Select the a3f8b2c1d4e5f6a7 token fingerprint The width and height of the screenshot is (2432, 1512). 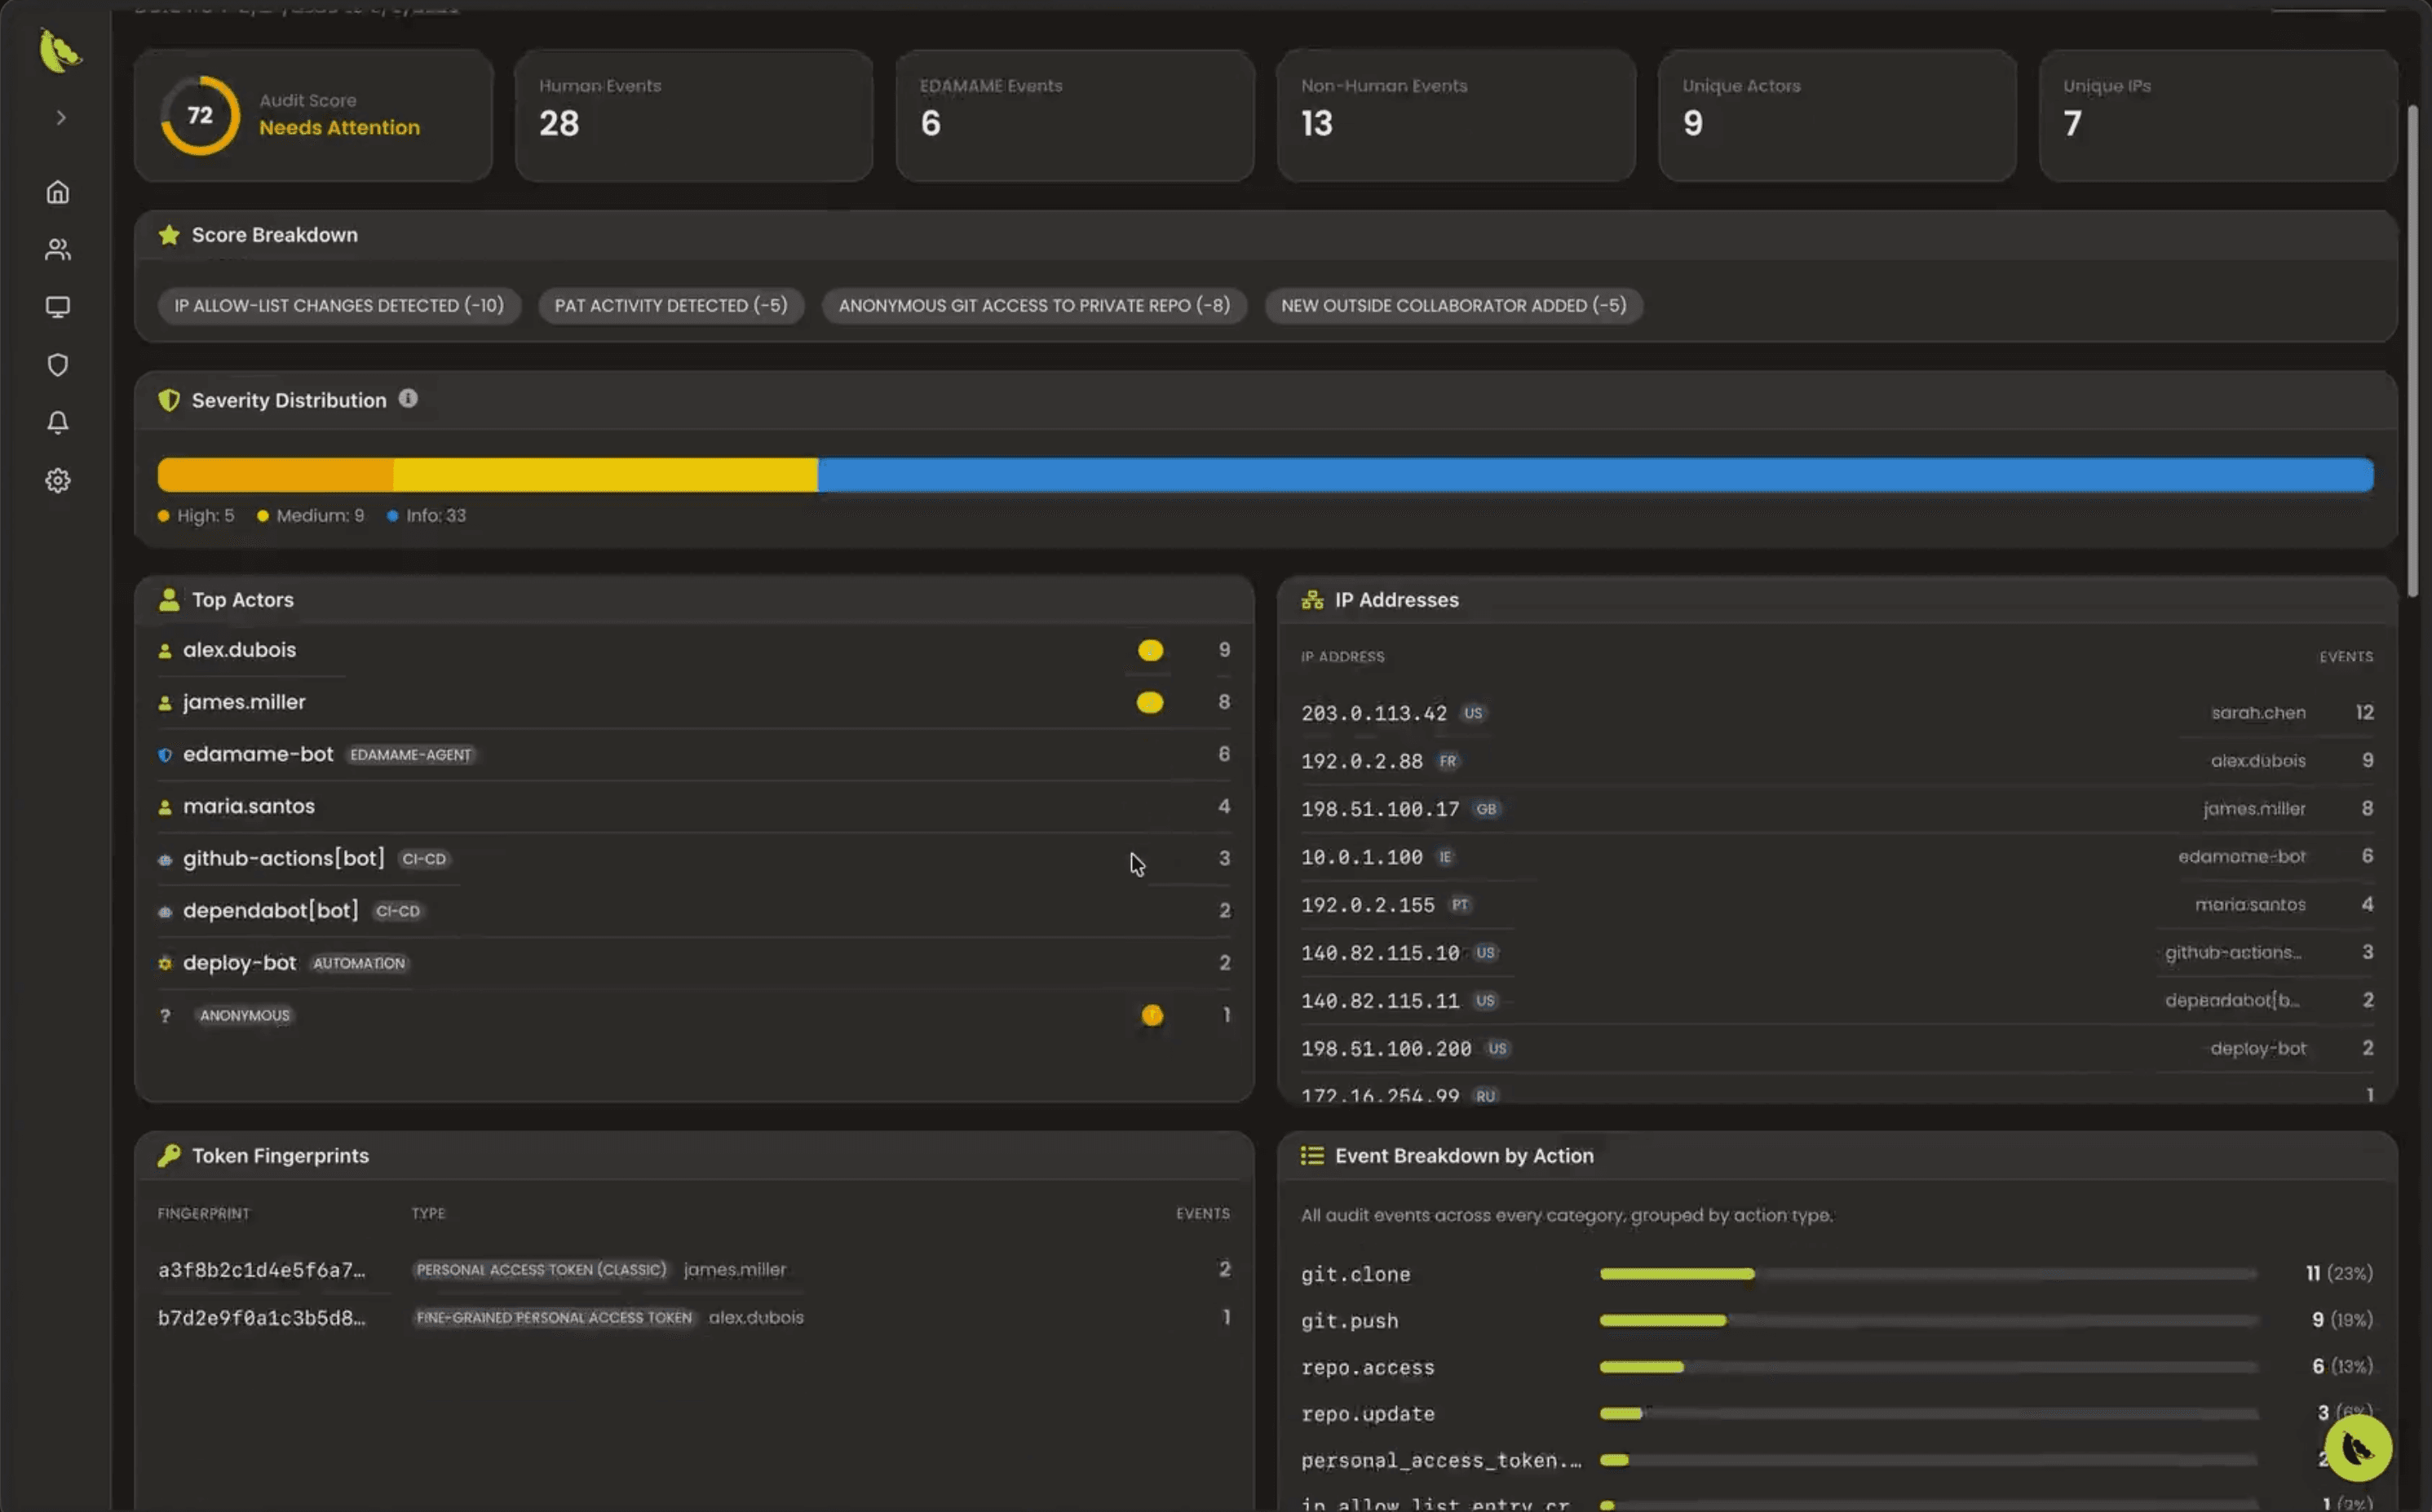(262, 1270)
